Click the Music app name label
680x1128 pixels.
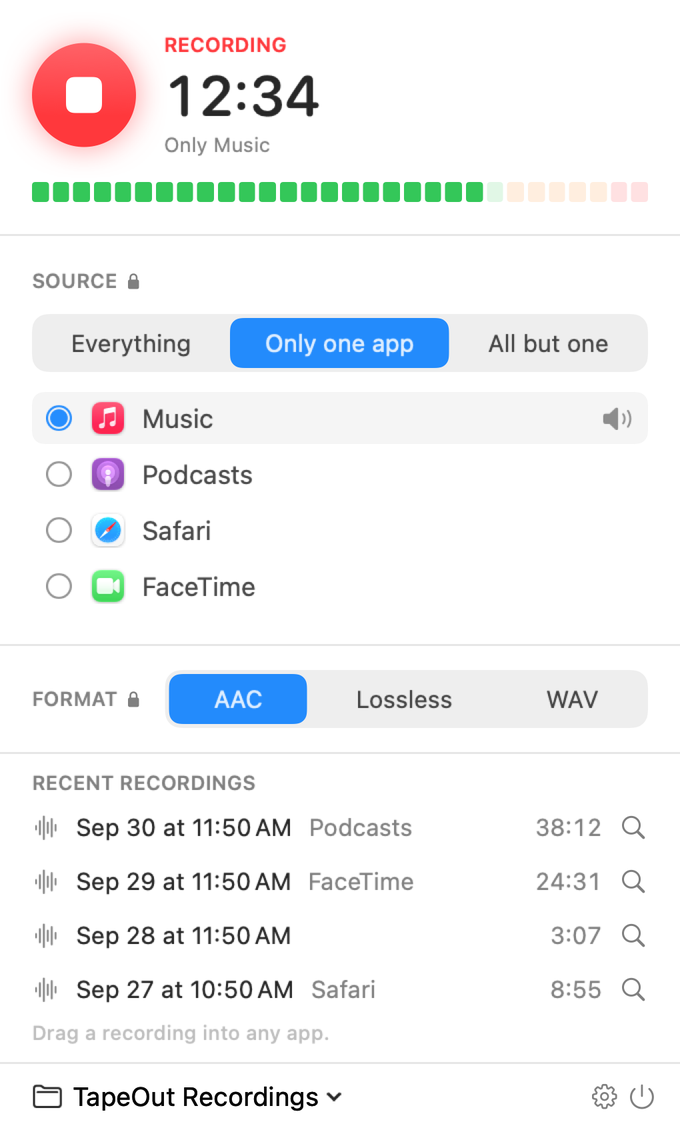click(177, 419)
